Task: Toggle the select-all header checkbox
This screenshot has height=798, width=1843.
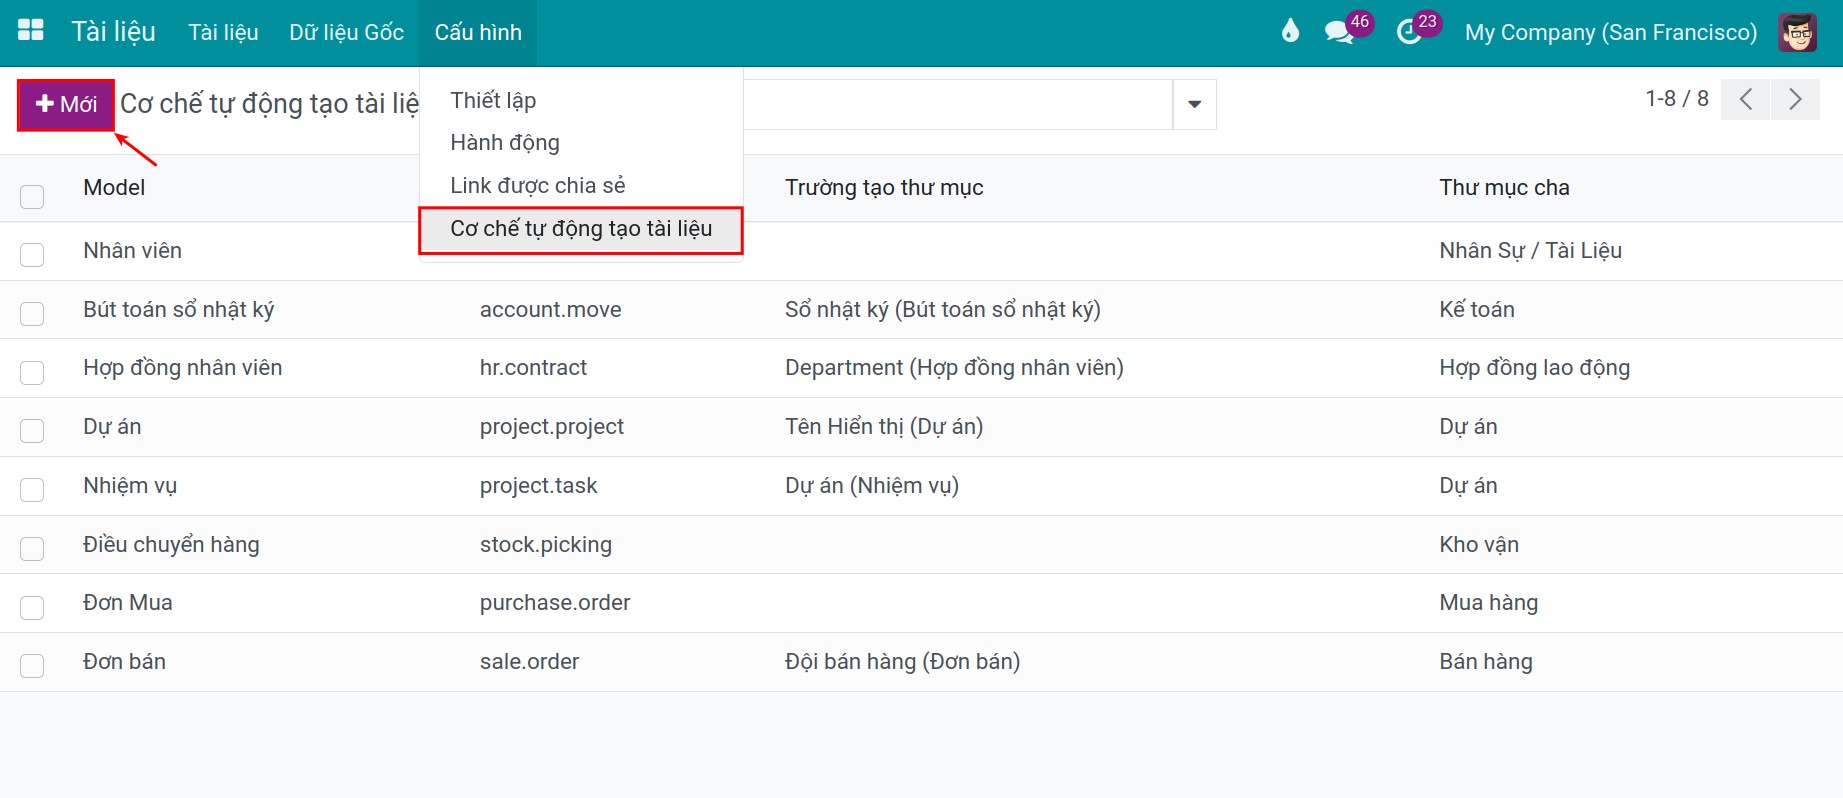Action: pos(32,197)
